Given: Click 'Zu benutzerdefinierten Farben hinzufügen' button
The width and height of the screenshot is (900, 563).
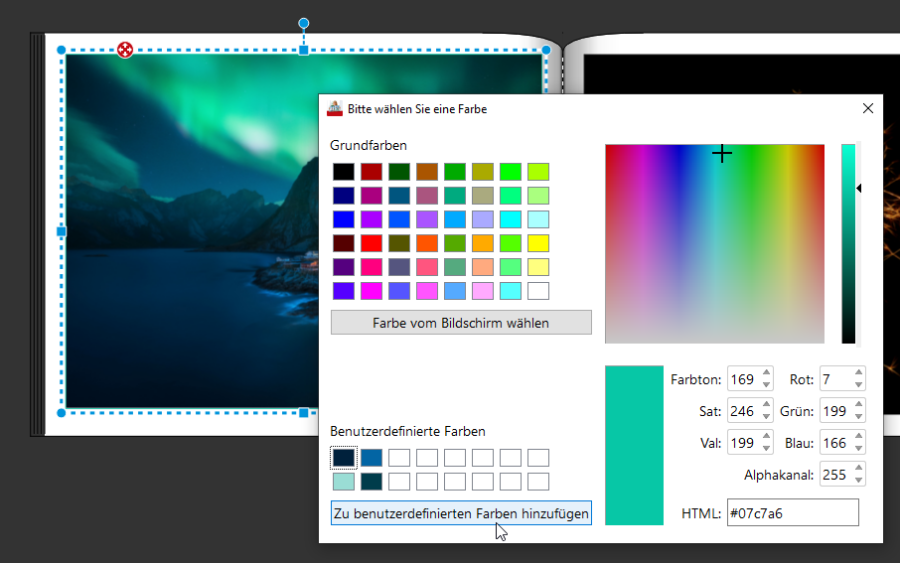Looking at the screenshot, I should click(x=461, y=514).
